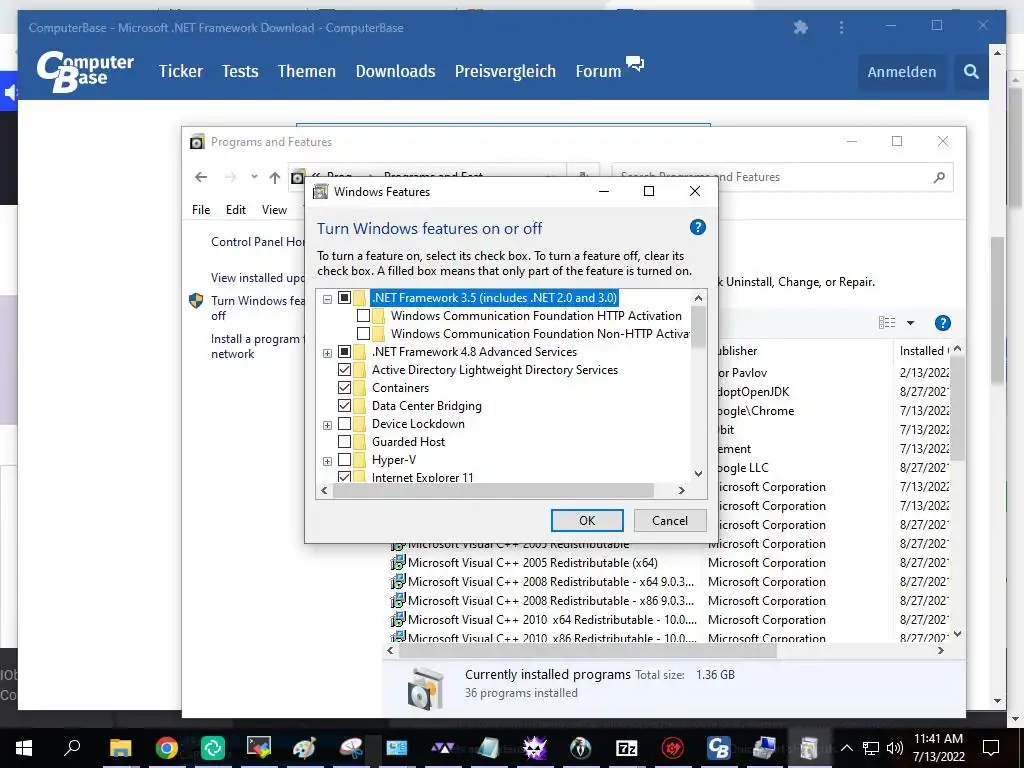
Task: Open browser extensions puzzle icon
Action: [x=801, y=27]
